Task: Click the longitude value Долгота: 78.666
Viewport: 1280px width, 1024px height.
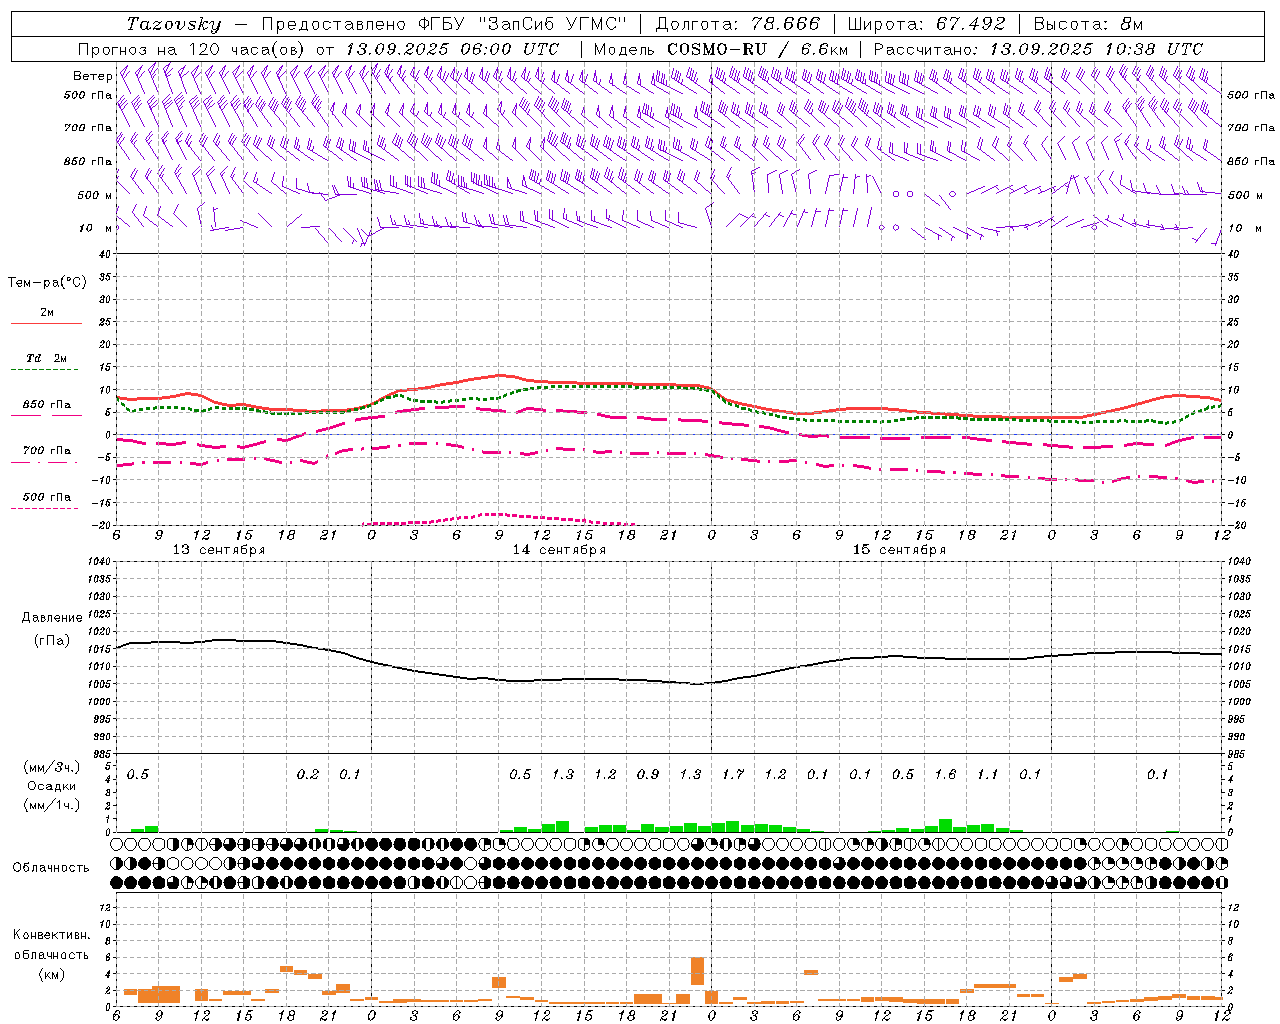Action: coord(737,24)
